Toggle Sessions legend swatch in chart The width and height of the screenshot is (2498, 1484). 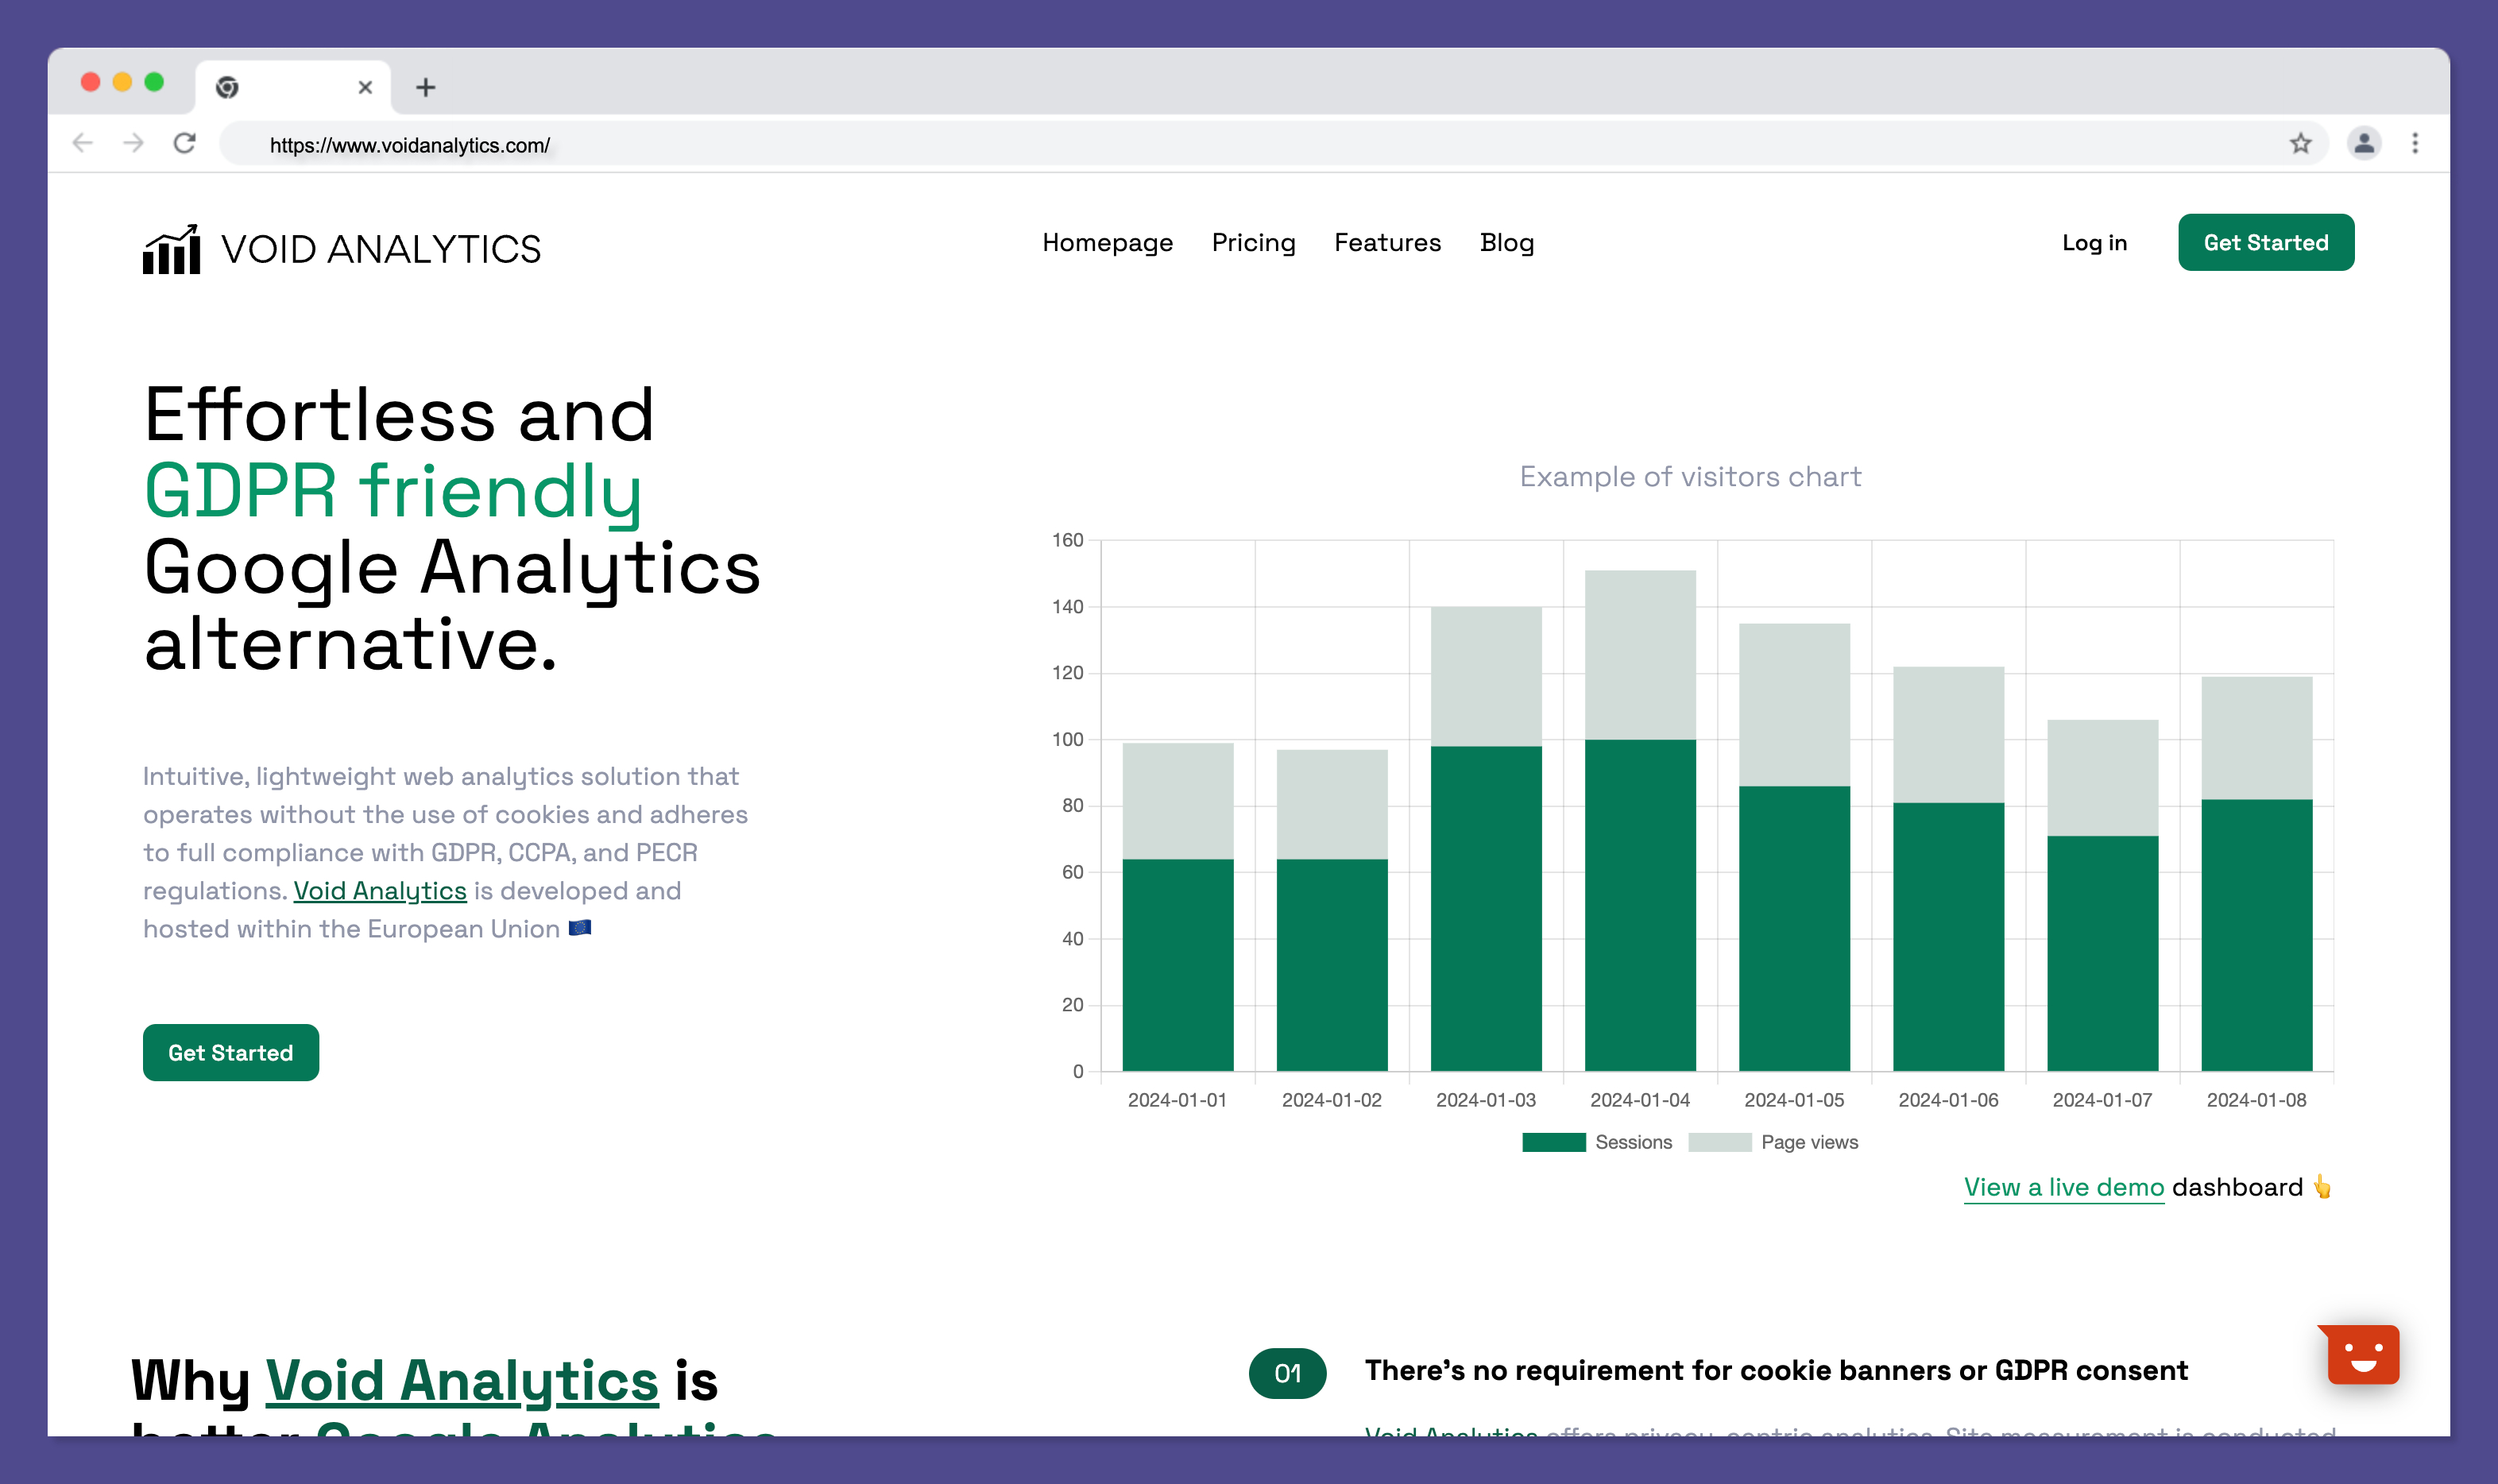1553,1142
